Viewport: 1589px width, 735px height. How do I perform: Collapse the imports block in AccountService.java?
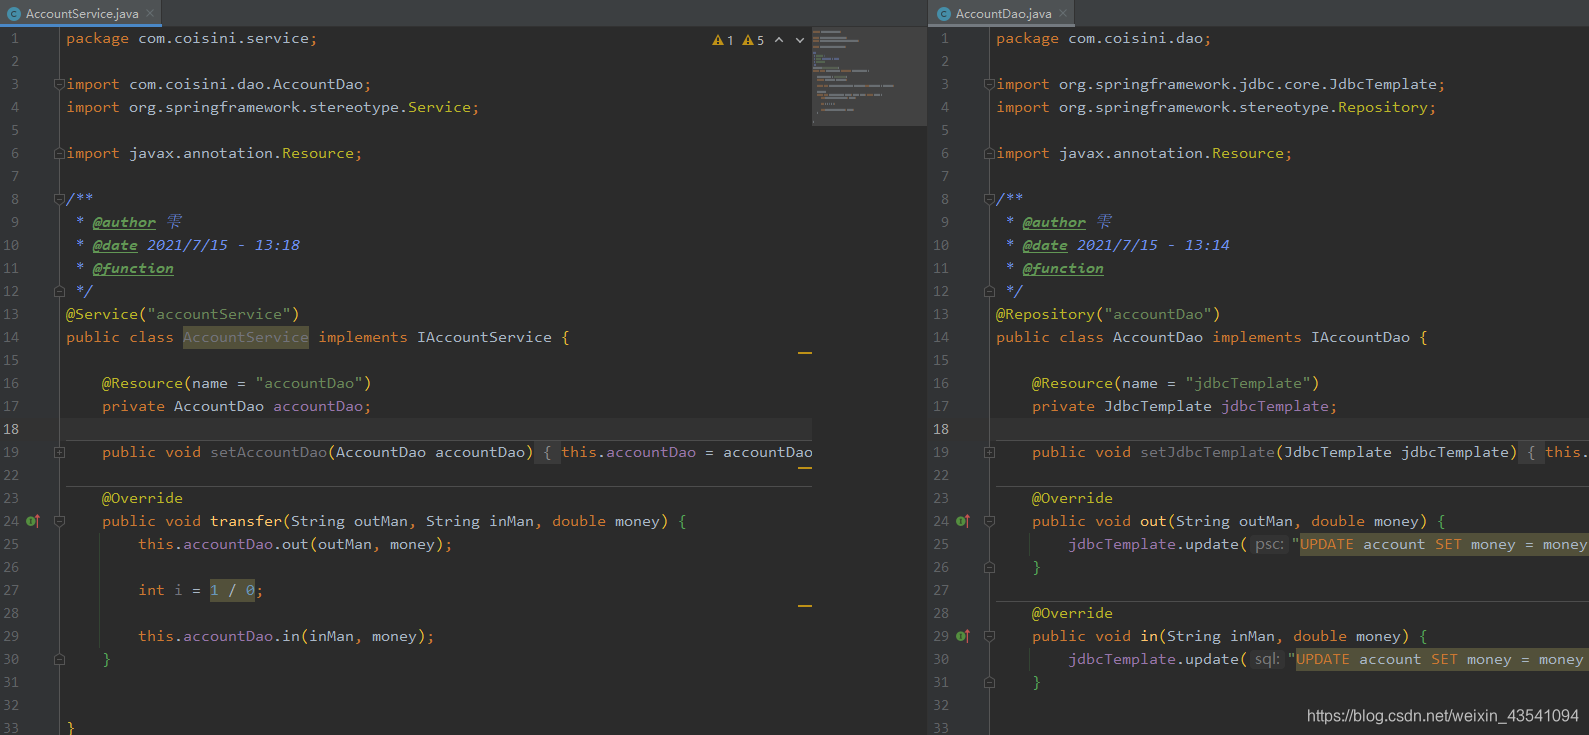coord(59,84)
